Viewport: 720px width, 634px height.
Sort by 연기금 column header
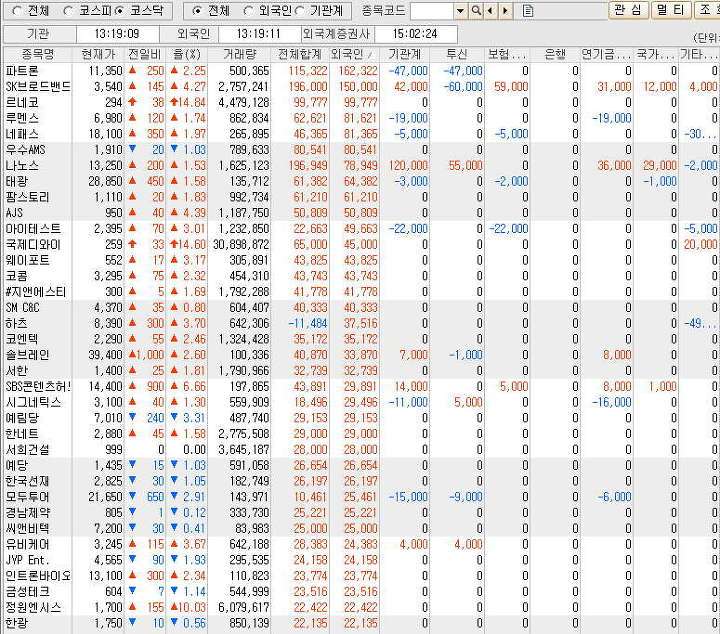click(x=606, y=54)
